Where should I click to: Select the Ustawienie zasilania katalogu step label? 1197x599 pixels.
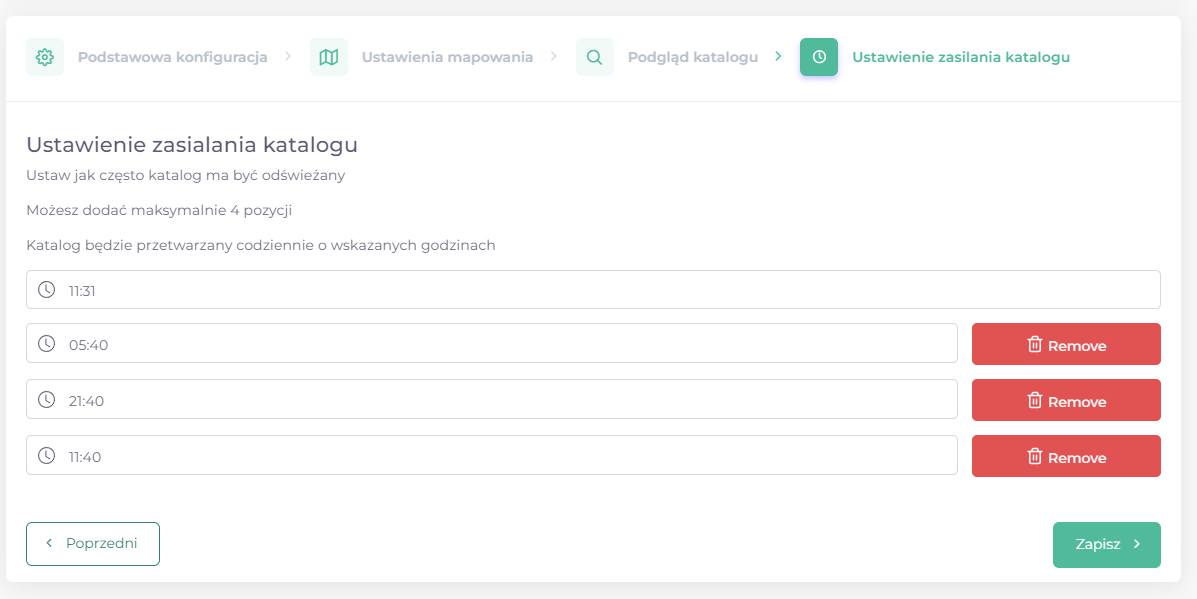961,57
